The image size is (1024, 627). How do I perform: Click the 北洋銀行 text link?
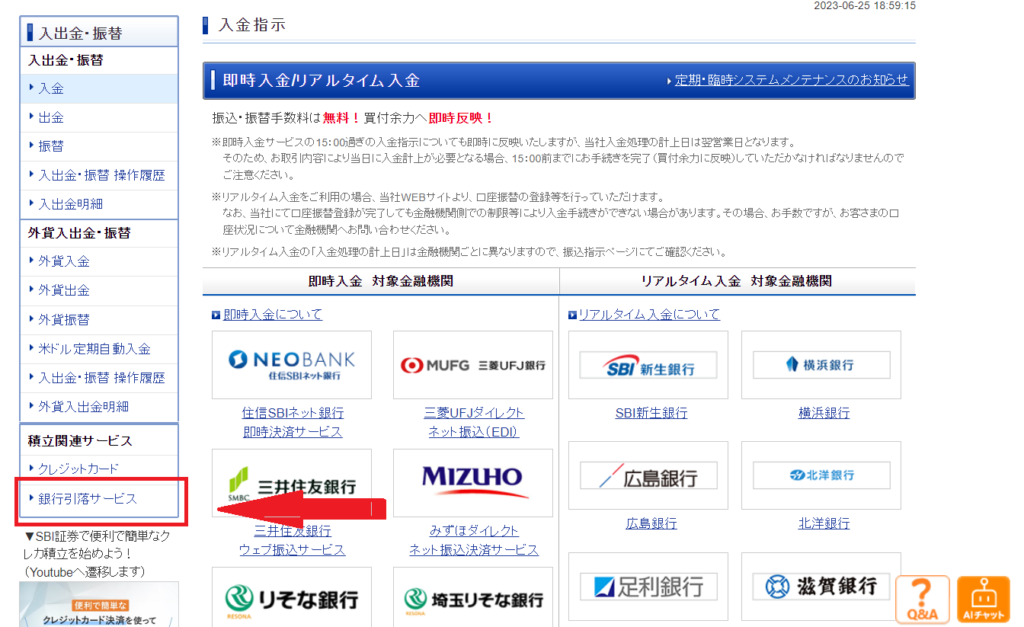click(824, 523)
